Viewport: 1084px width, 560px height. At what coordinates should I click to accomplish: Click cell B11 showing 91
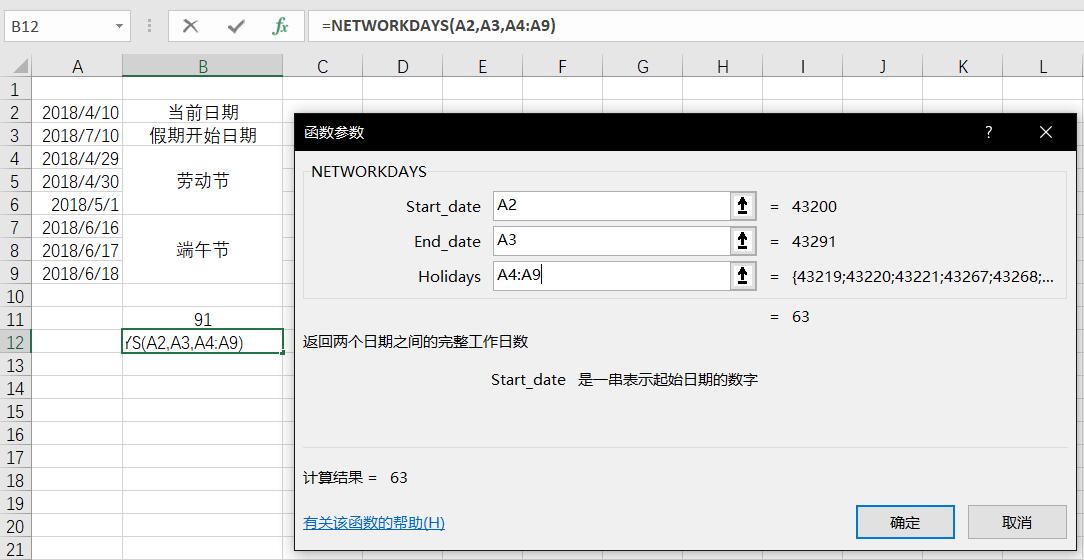pyautogui.click(x=203, y=319)
